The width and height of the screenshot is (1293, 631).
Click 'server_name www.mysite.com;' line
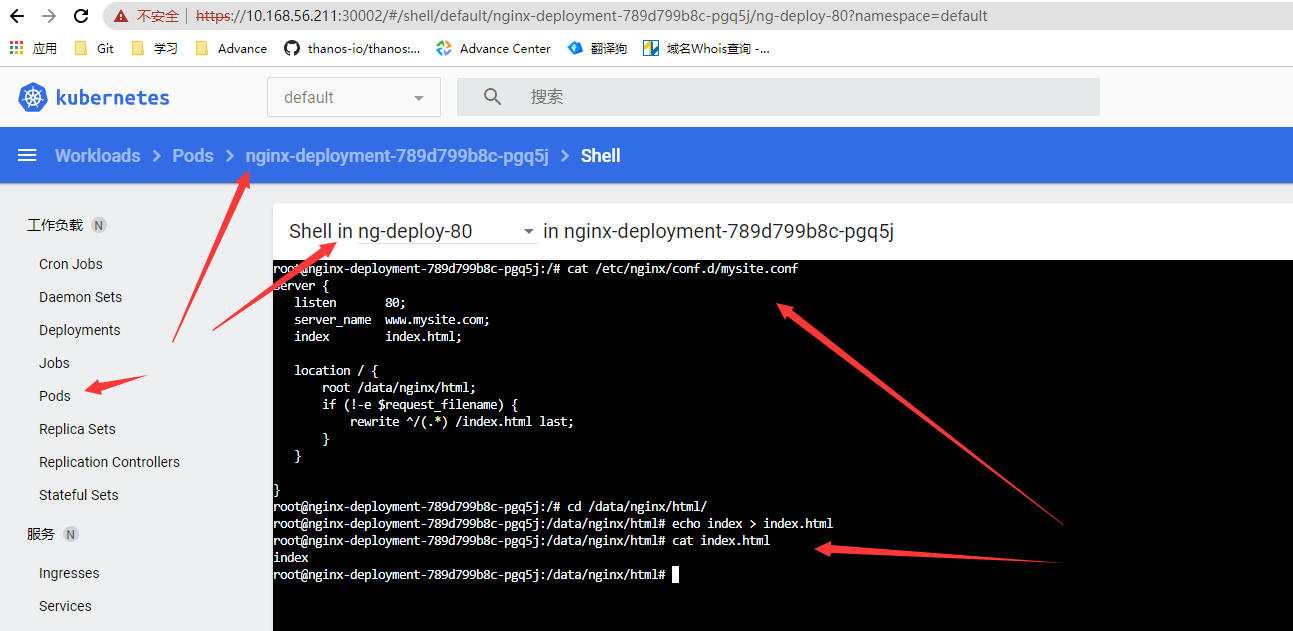(392, 320)
